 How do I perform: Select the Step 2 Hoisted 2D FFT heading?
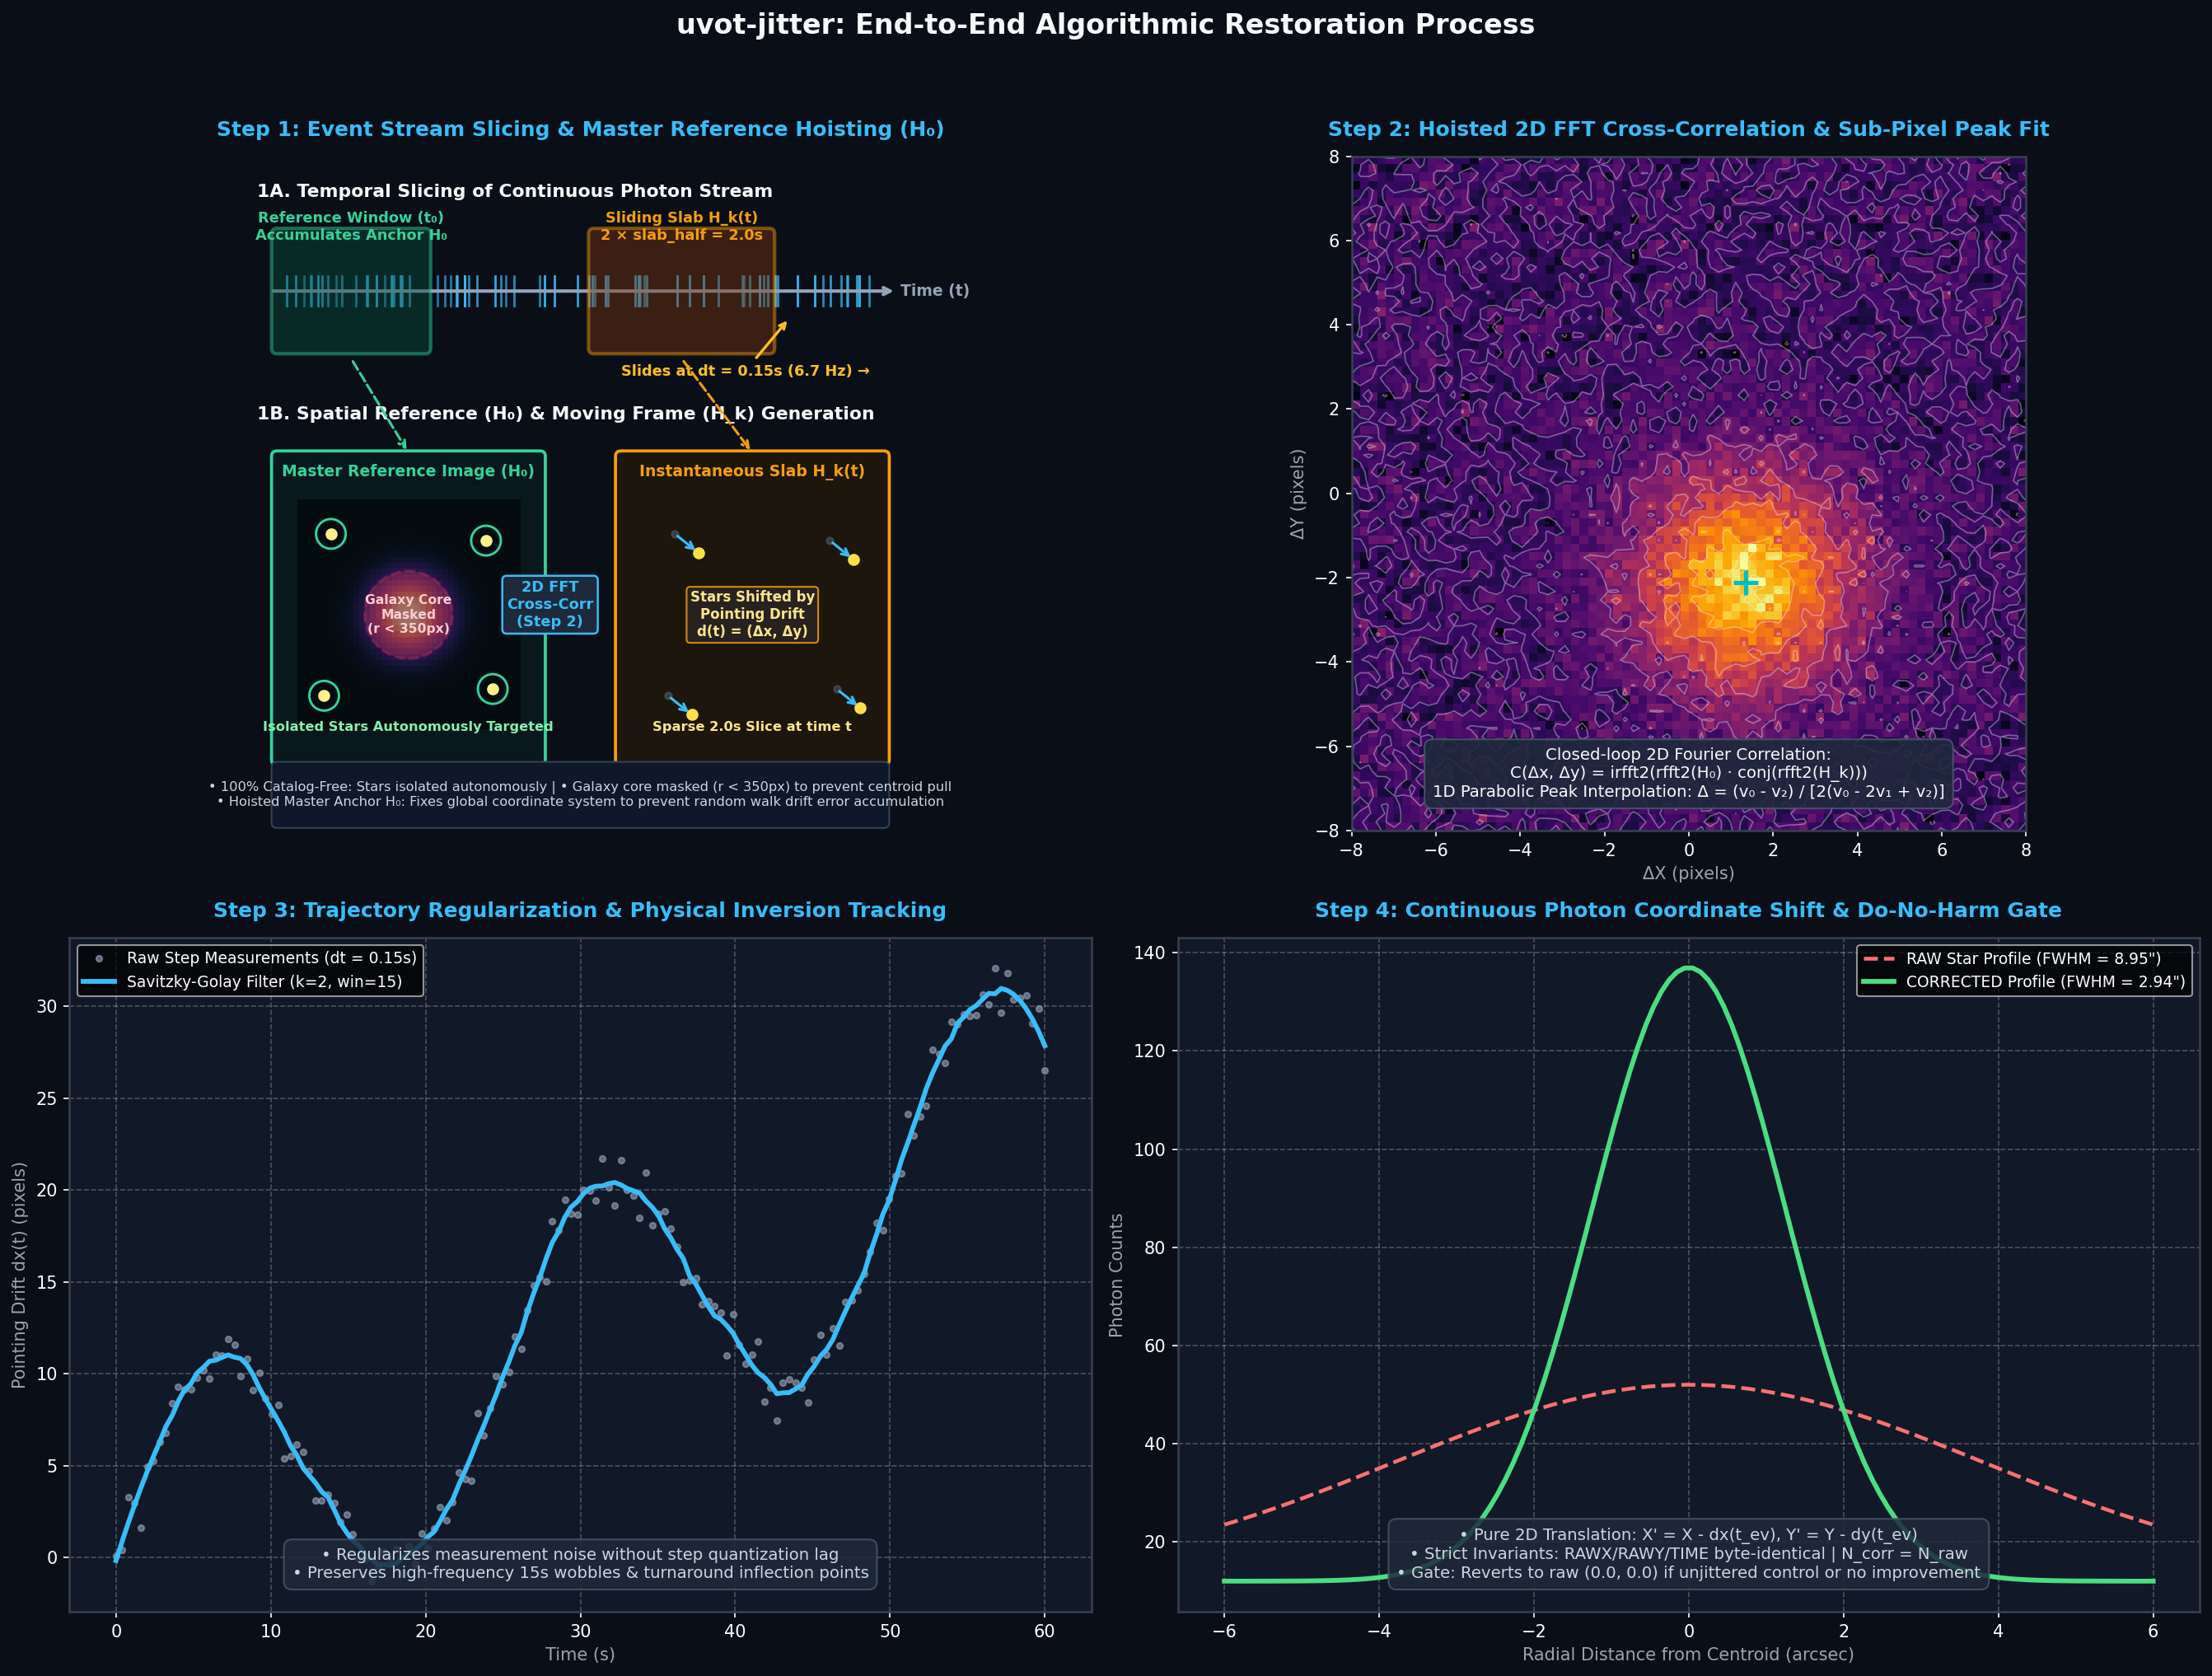click(1688, 129)
